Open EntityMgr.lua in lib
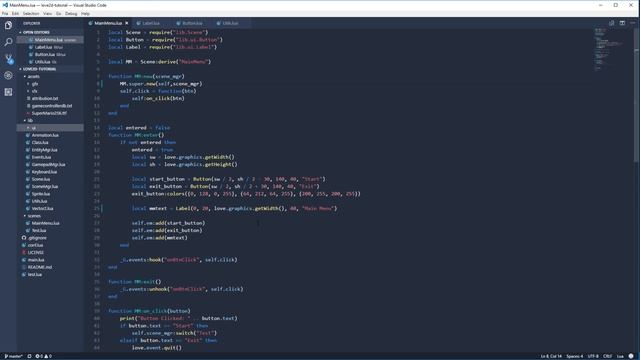This screenshot has width=640, height=360. [x=50, y=150]
